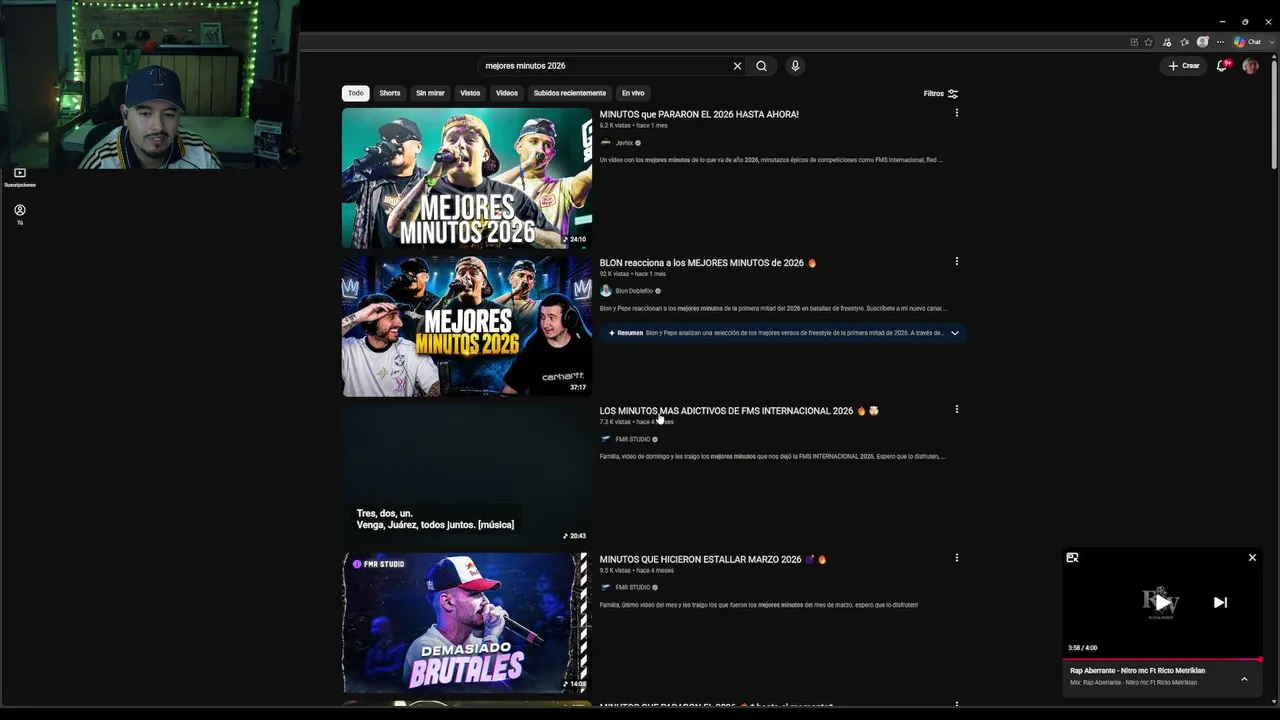The height and width of the screenshot is (720, 1280).
Task: Click the miniplayer title Rap Aberrante
Action: 1138,671
